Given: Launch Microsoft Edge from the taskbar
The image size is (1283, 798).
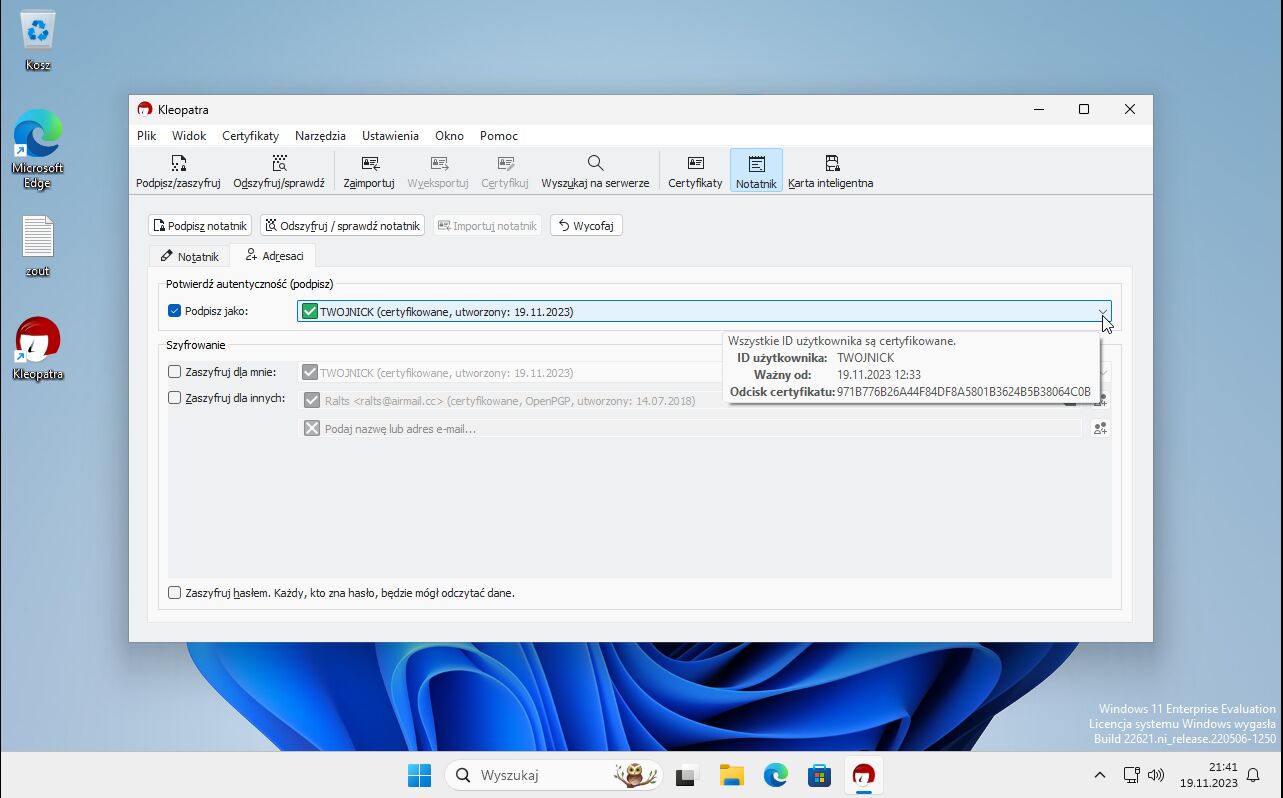Looking at the screenshot, I should pos(776,775).
